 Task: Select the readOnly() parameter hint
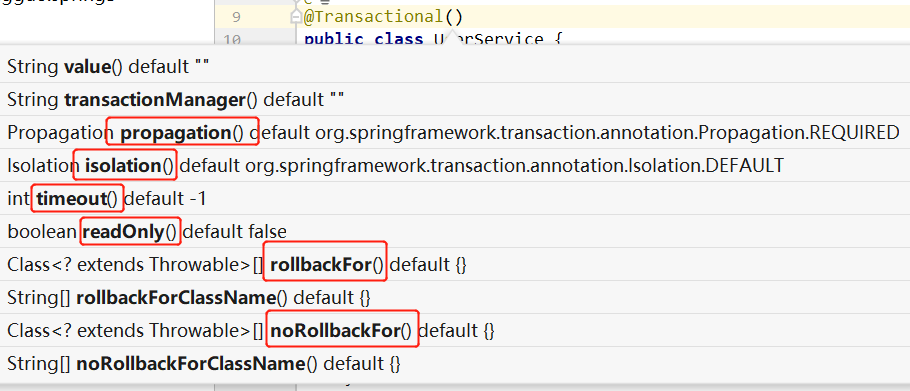click(129, 232)
